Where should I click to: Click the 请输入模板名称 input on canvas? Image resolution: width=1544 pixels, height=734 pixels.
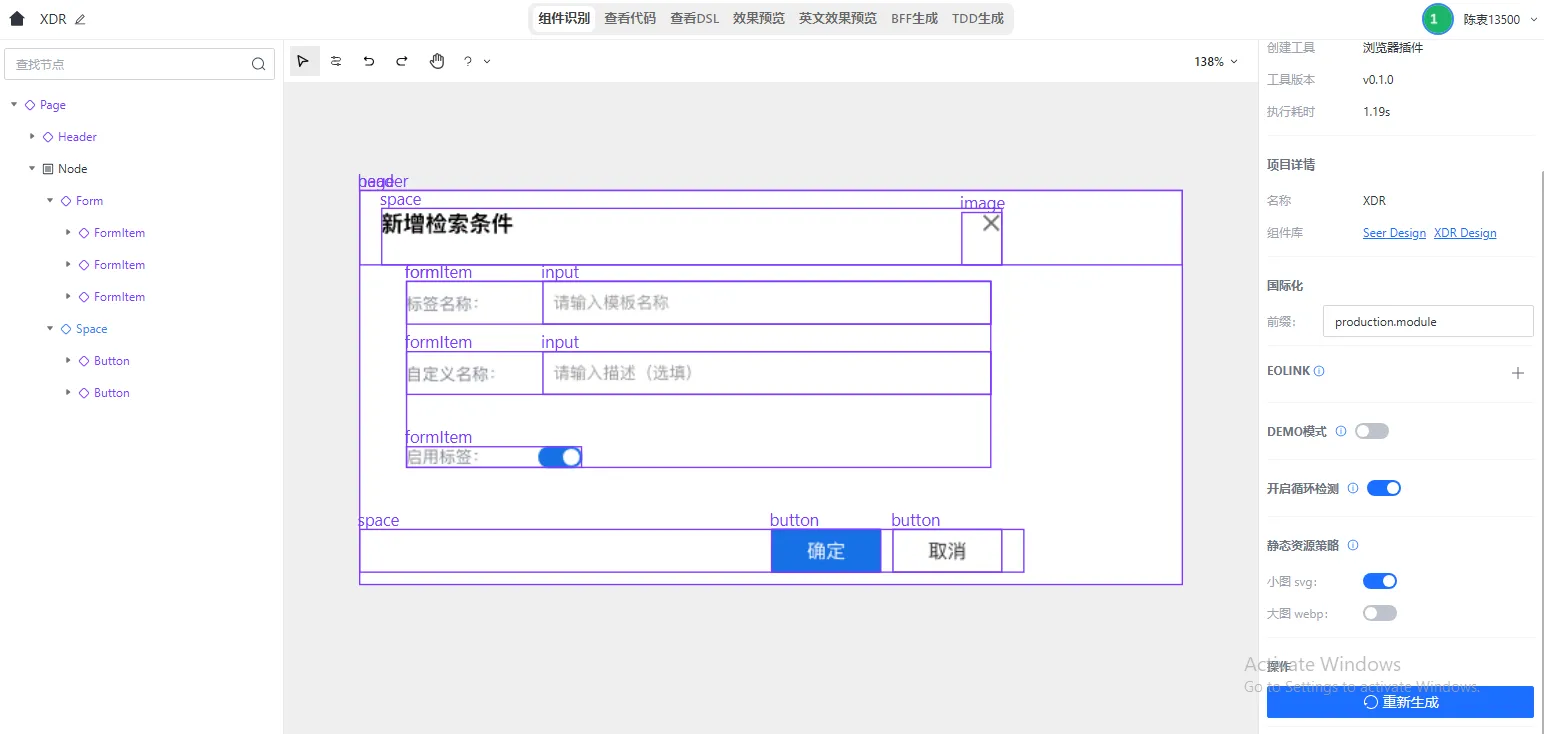tap(767, 303)
